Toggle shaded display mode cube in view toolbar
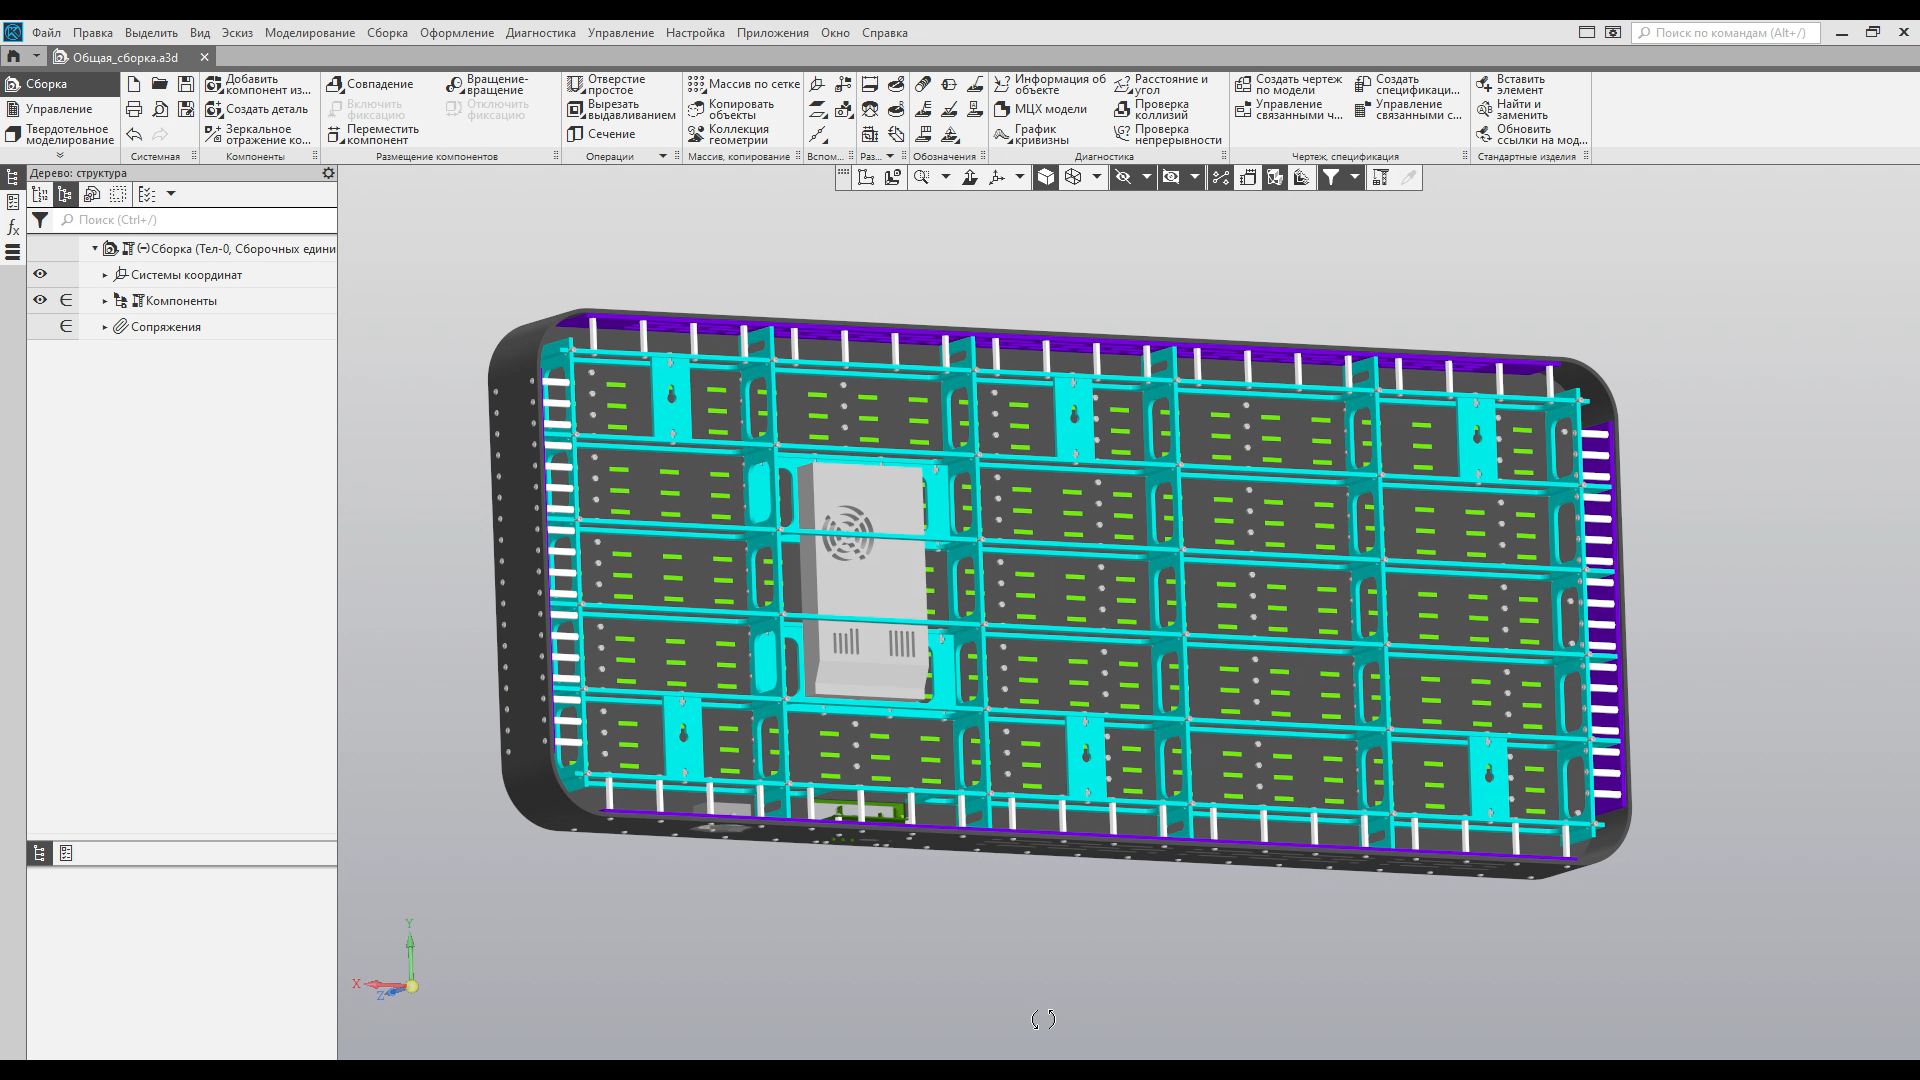Viewport: 1920px width, 1080px height. pyautogui.click(x=1045, y=177)
